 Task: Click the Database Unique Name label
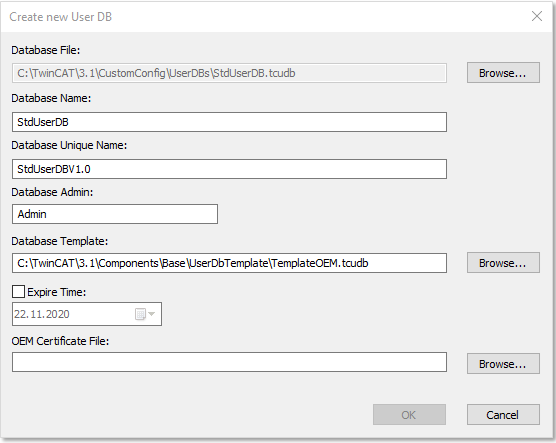69,145
